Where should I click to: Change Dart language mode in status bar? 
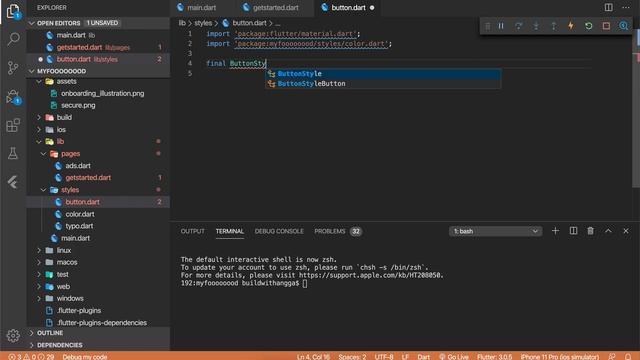click(x=423, y=357)
